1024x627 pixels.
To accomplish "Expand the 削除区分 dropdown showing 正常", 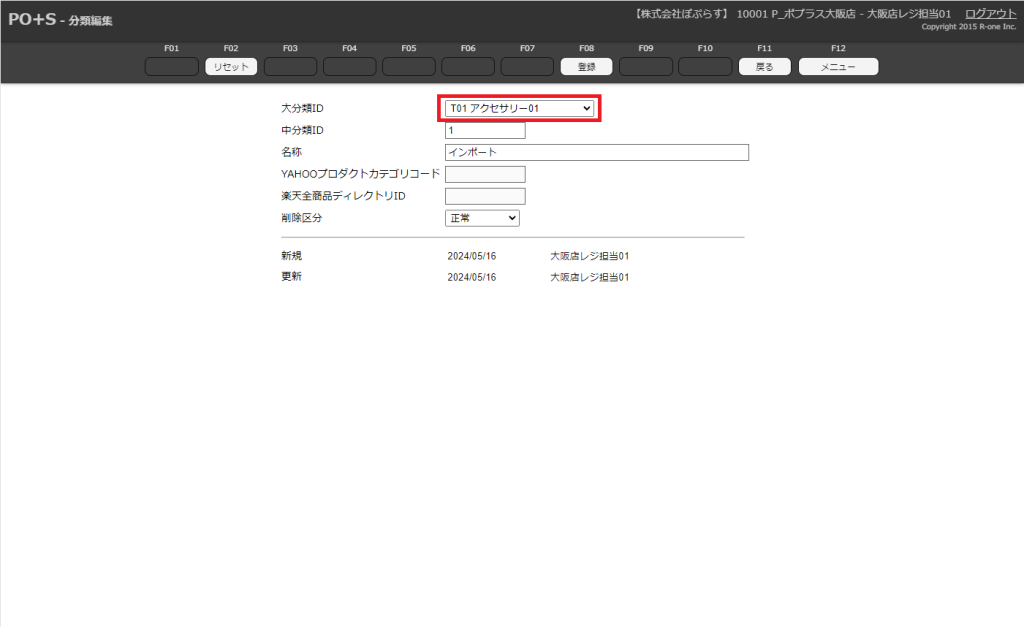I will [482, 218].
